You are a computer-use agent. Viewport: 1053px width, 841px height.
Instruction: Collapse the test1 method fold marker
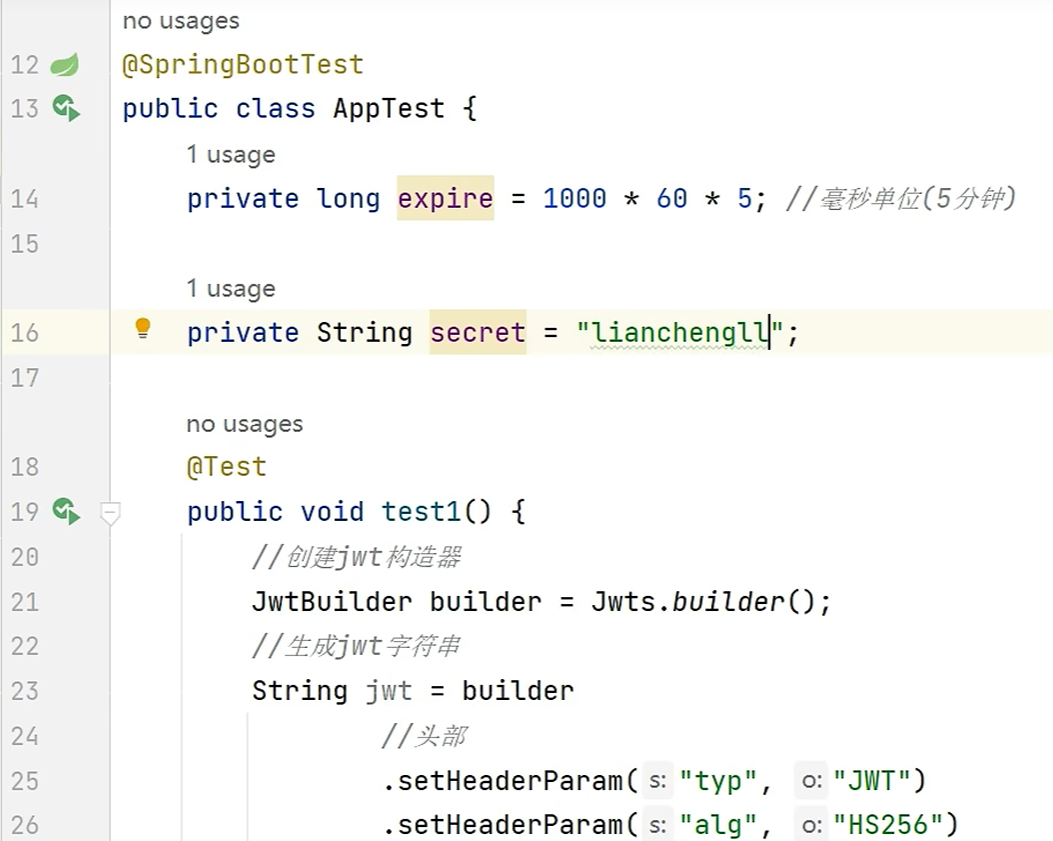pos(110,513)
